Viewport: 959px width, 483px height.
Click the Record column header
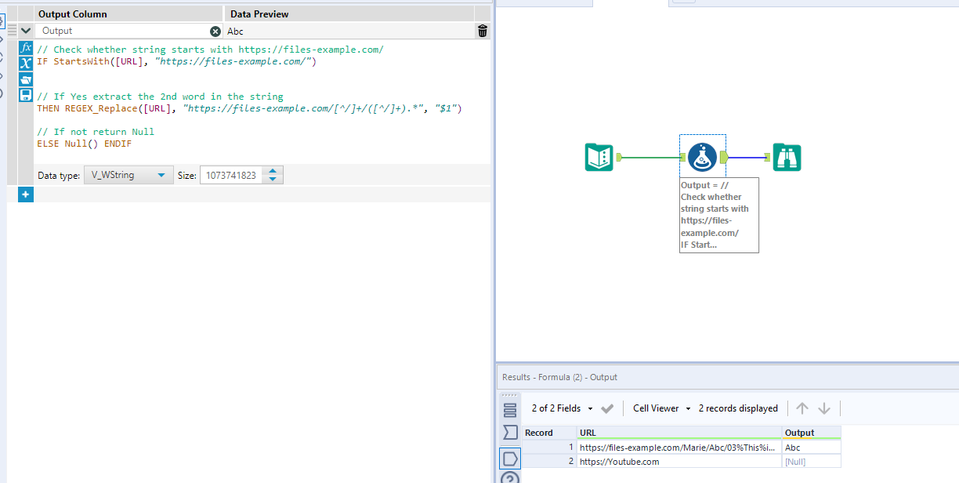click(549, 432)
